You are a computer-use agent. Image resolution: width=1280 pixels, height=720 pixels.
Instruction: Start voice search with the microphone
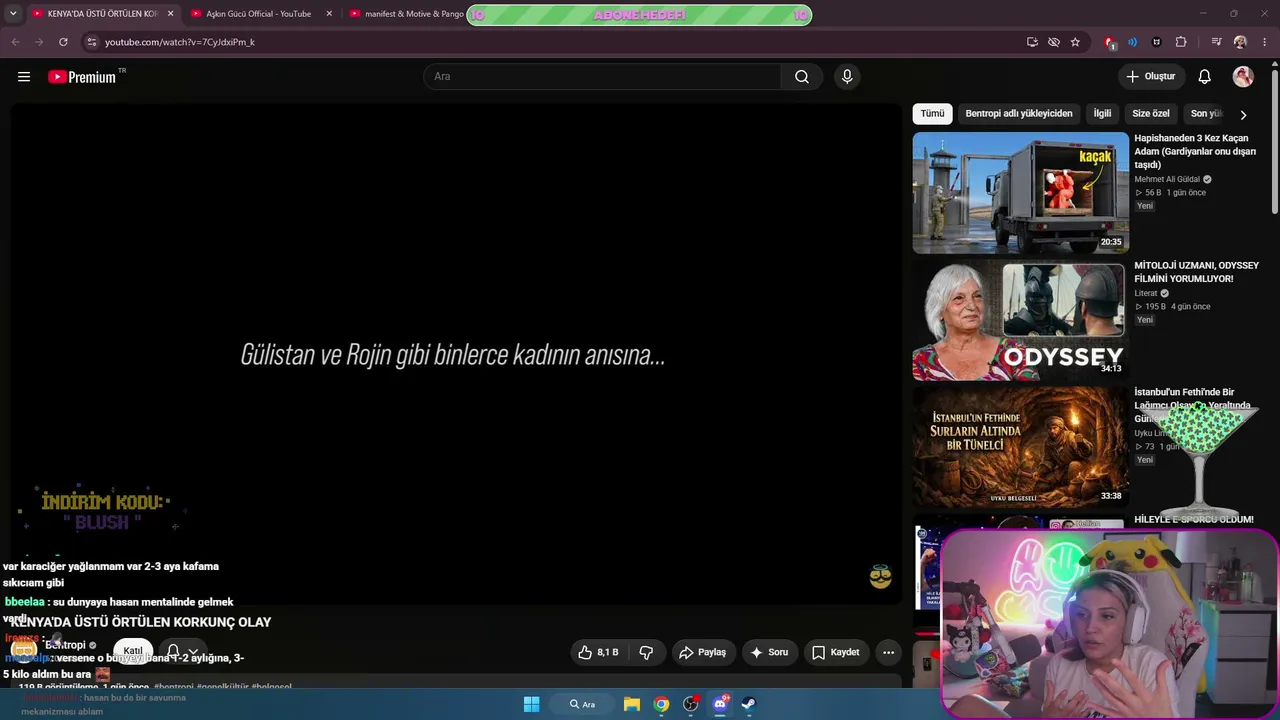click(x=847, y=77)
